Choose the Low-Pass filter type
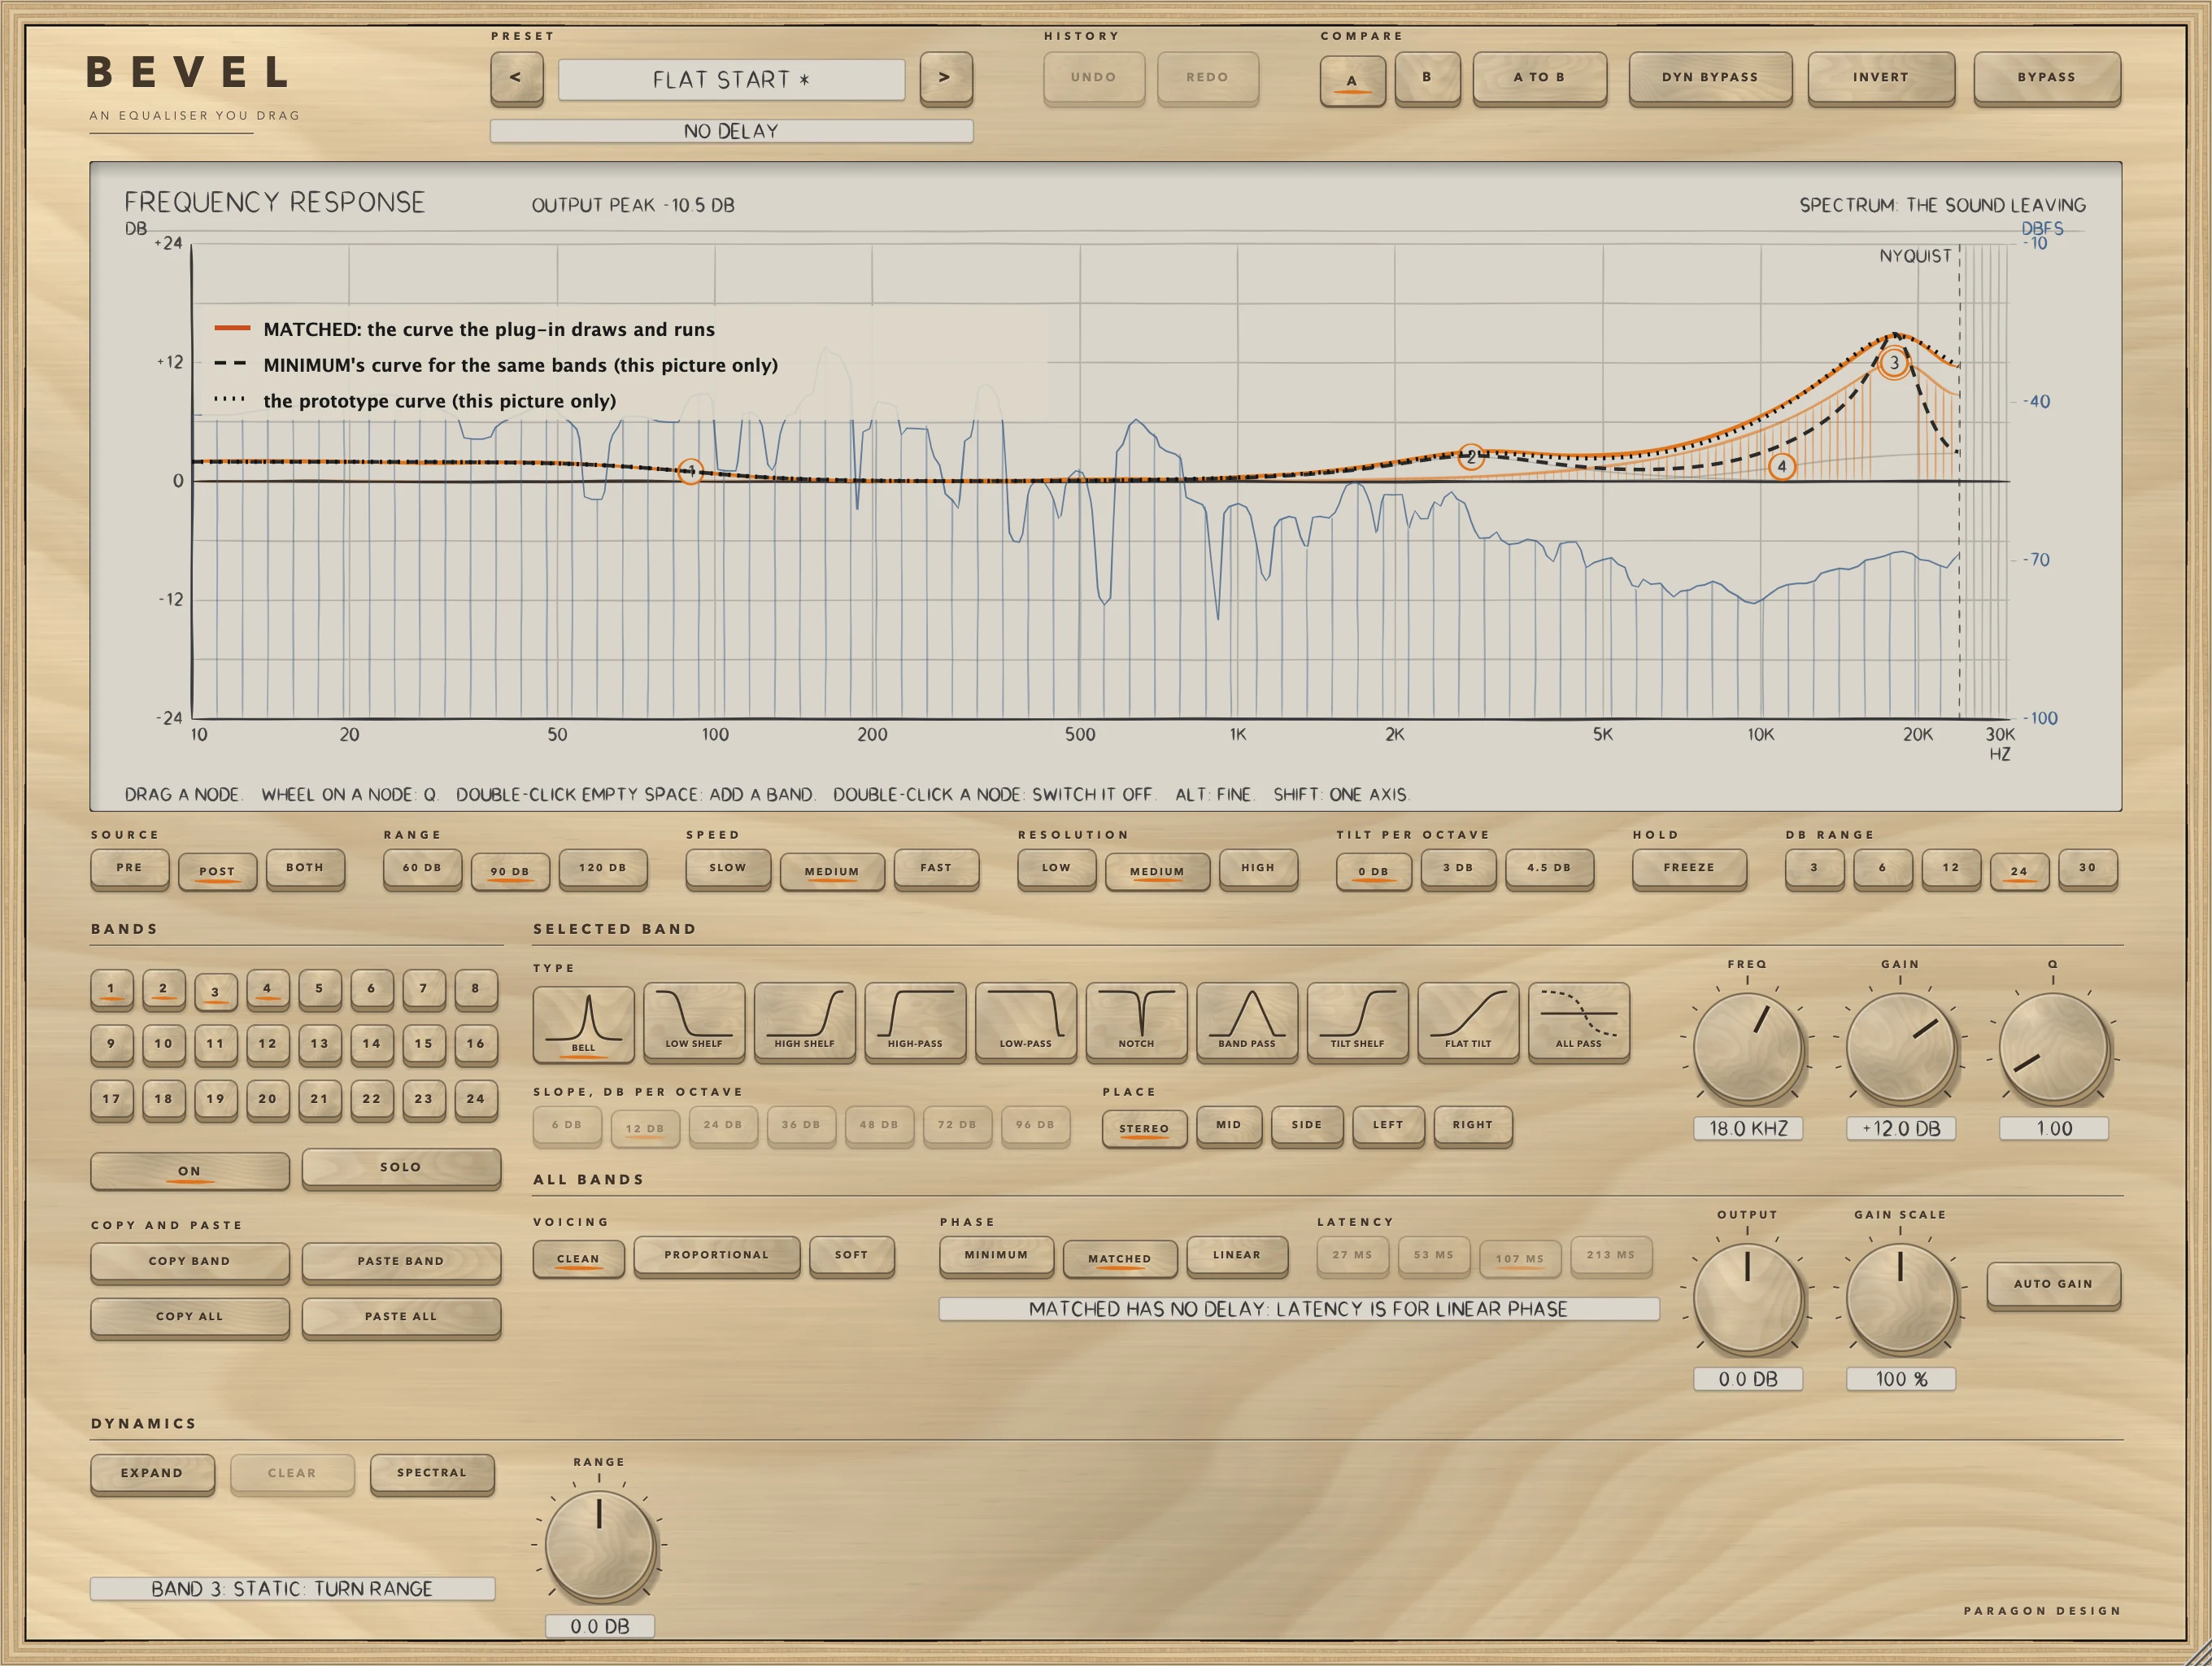The image size is (2212, 1666). pos(1026,1021)
